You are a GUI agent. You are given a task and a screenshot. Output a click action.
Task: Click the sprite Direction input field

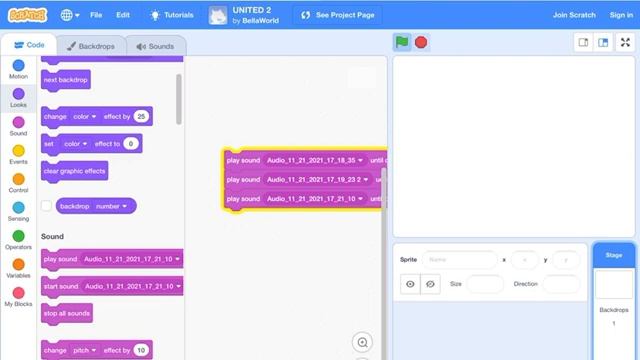tap(561, 284)
